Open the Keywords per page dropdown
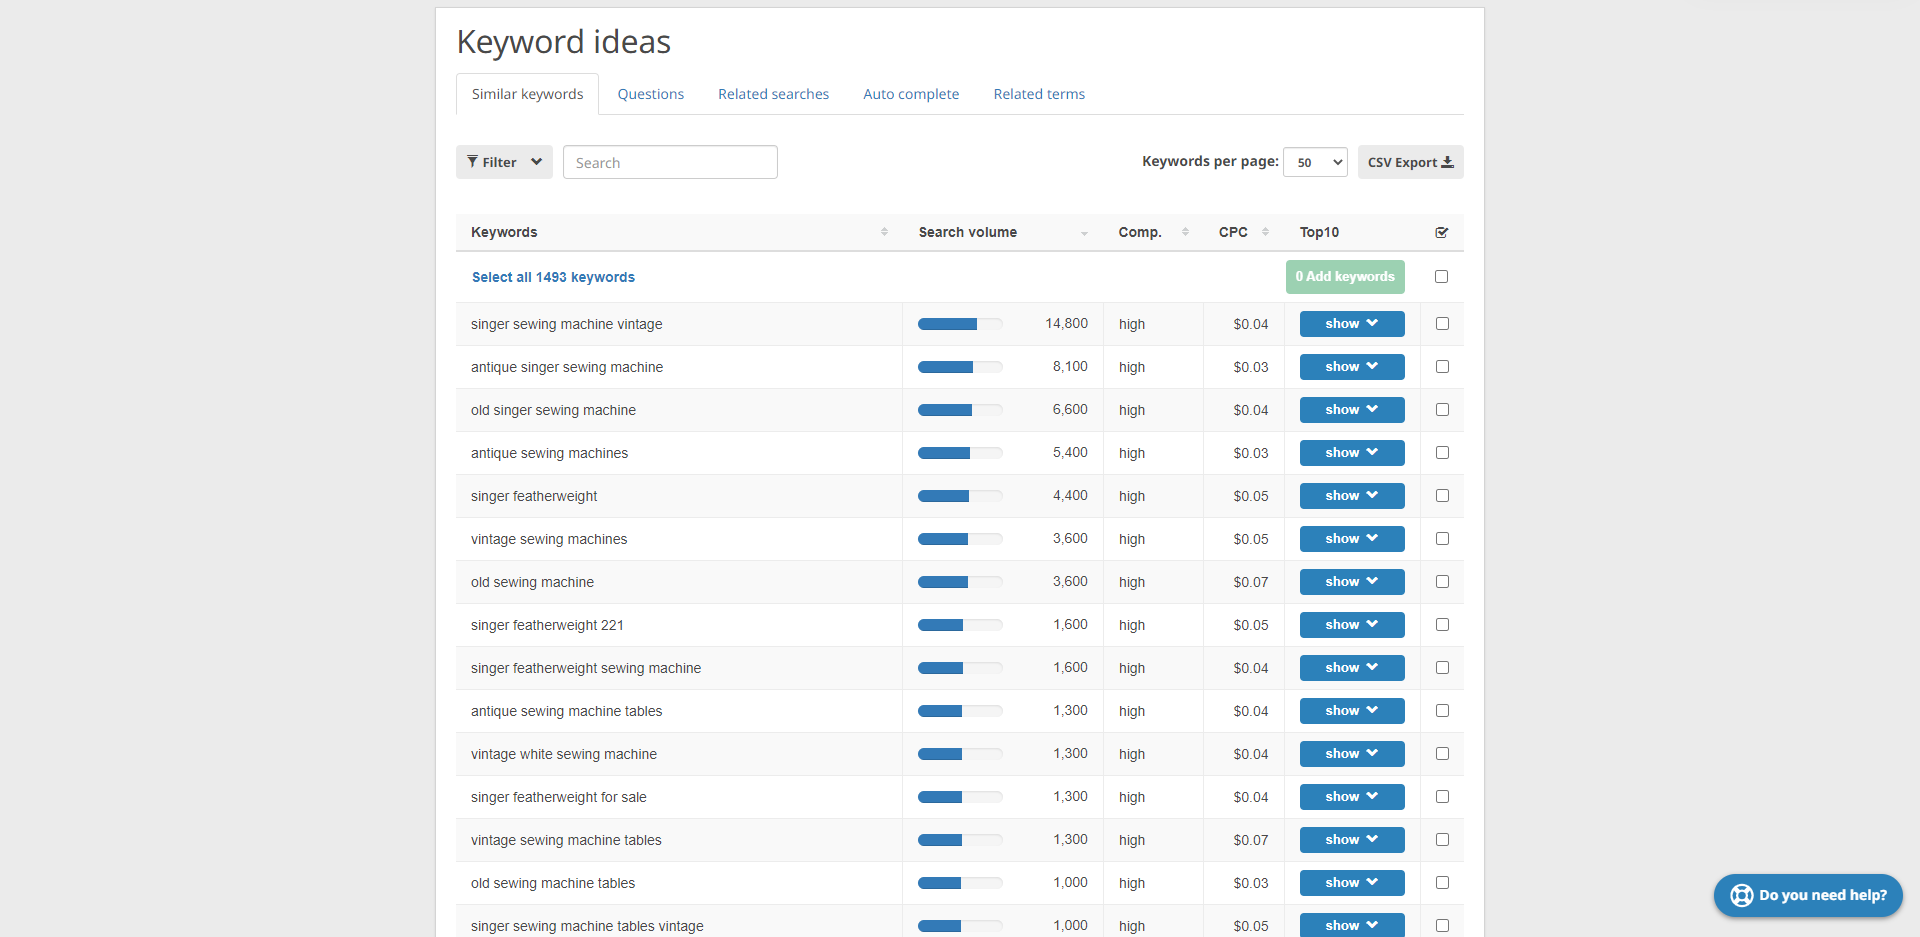 point(1314,161)
